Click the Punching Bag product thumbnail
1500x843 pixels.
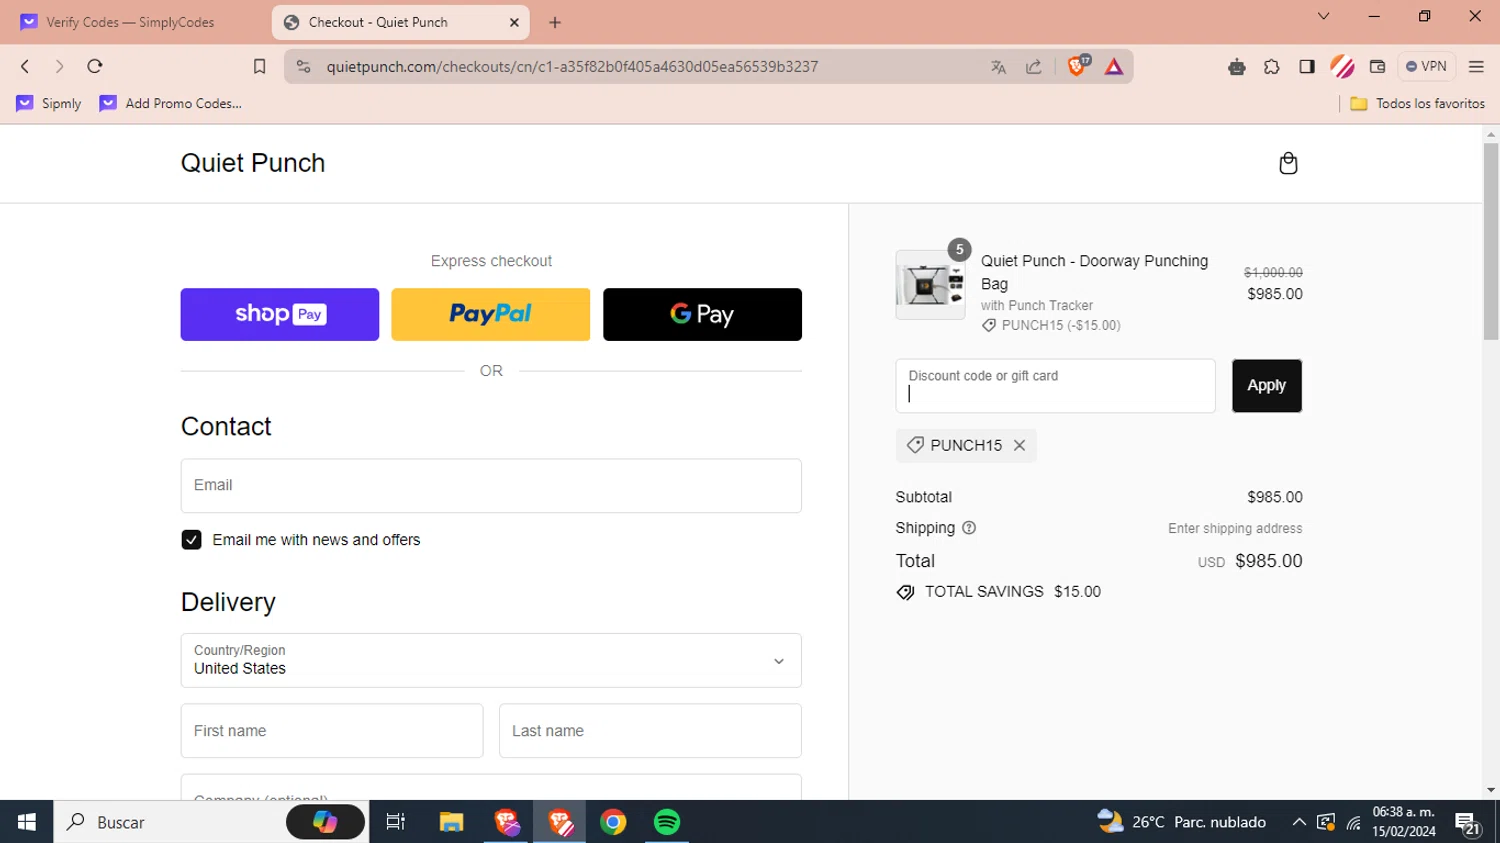tap(930, 285)
